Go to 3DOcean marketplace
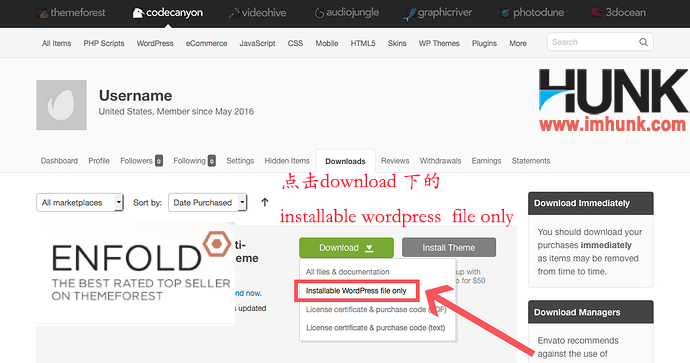Image resolution: width=690 pixels, height=363 pixels. pos(619,12)
